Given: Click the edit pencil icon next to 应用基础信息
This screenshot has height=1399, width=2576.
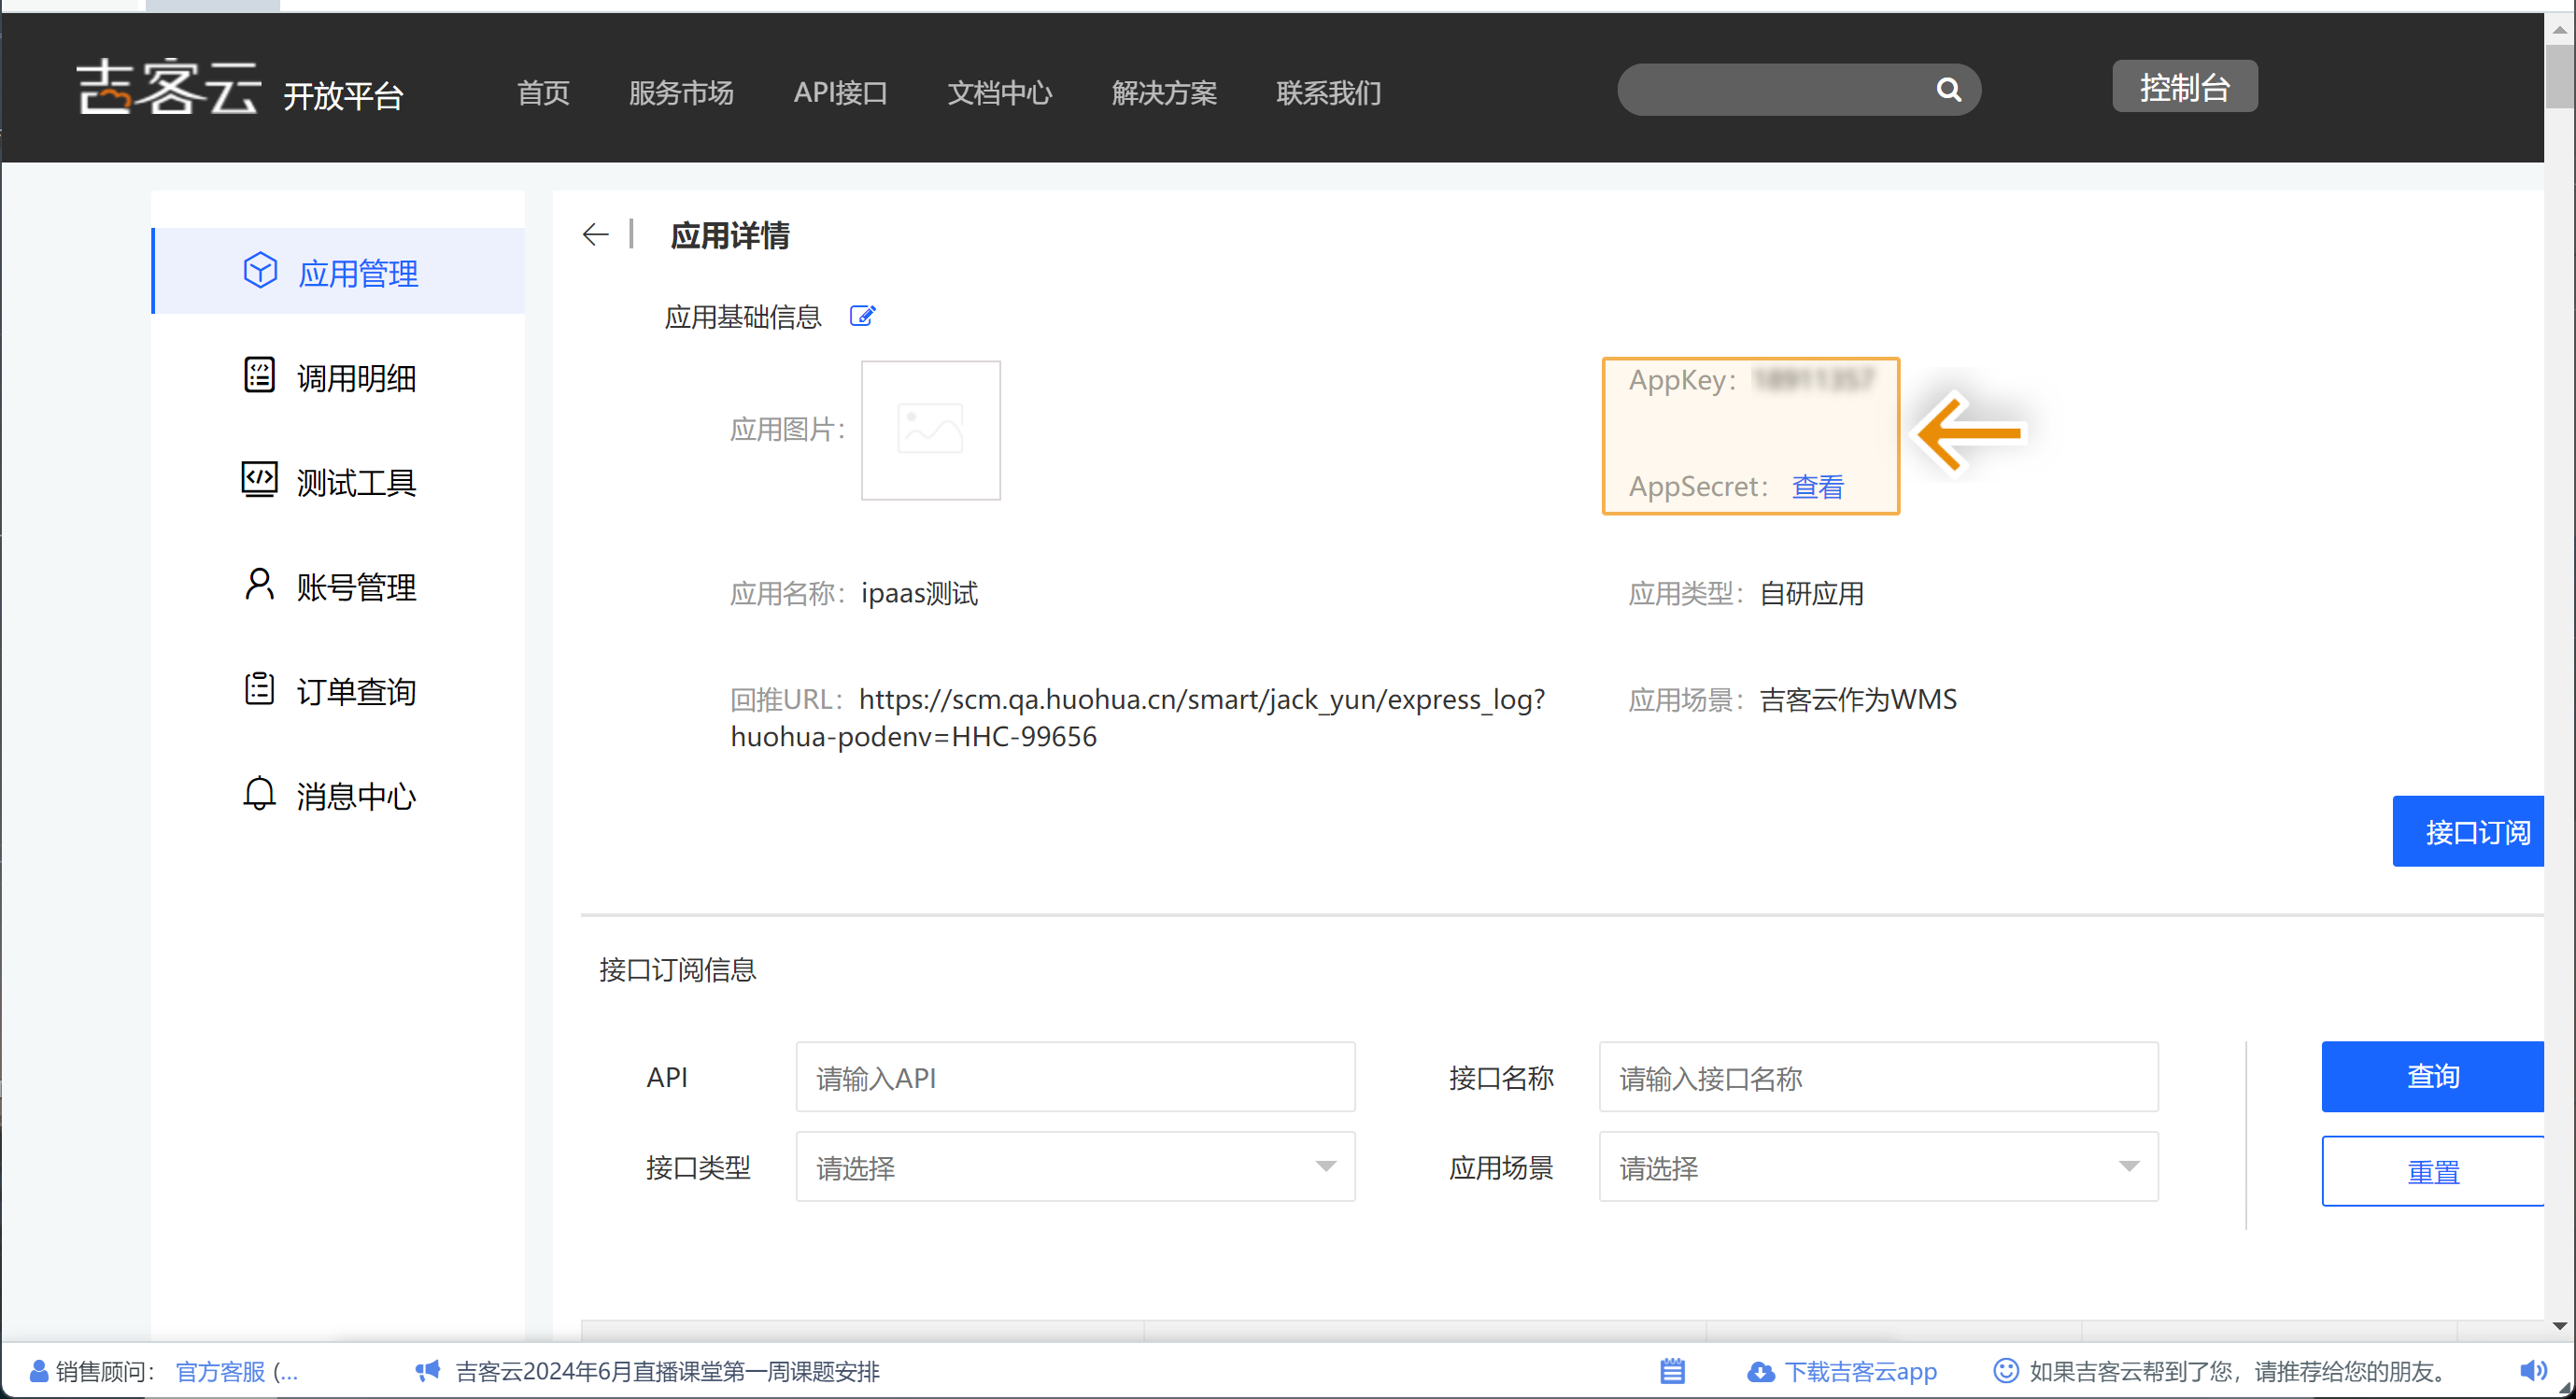Looking at the screenshot, I should pyautogui.click(x=862, y=316).
